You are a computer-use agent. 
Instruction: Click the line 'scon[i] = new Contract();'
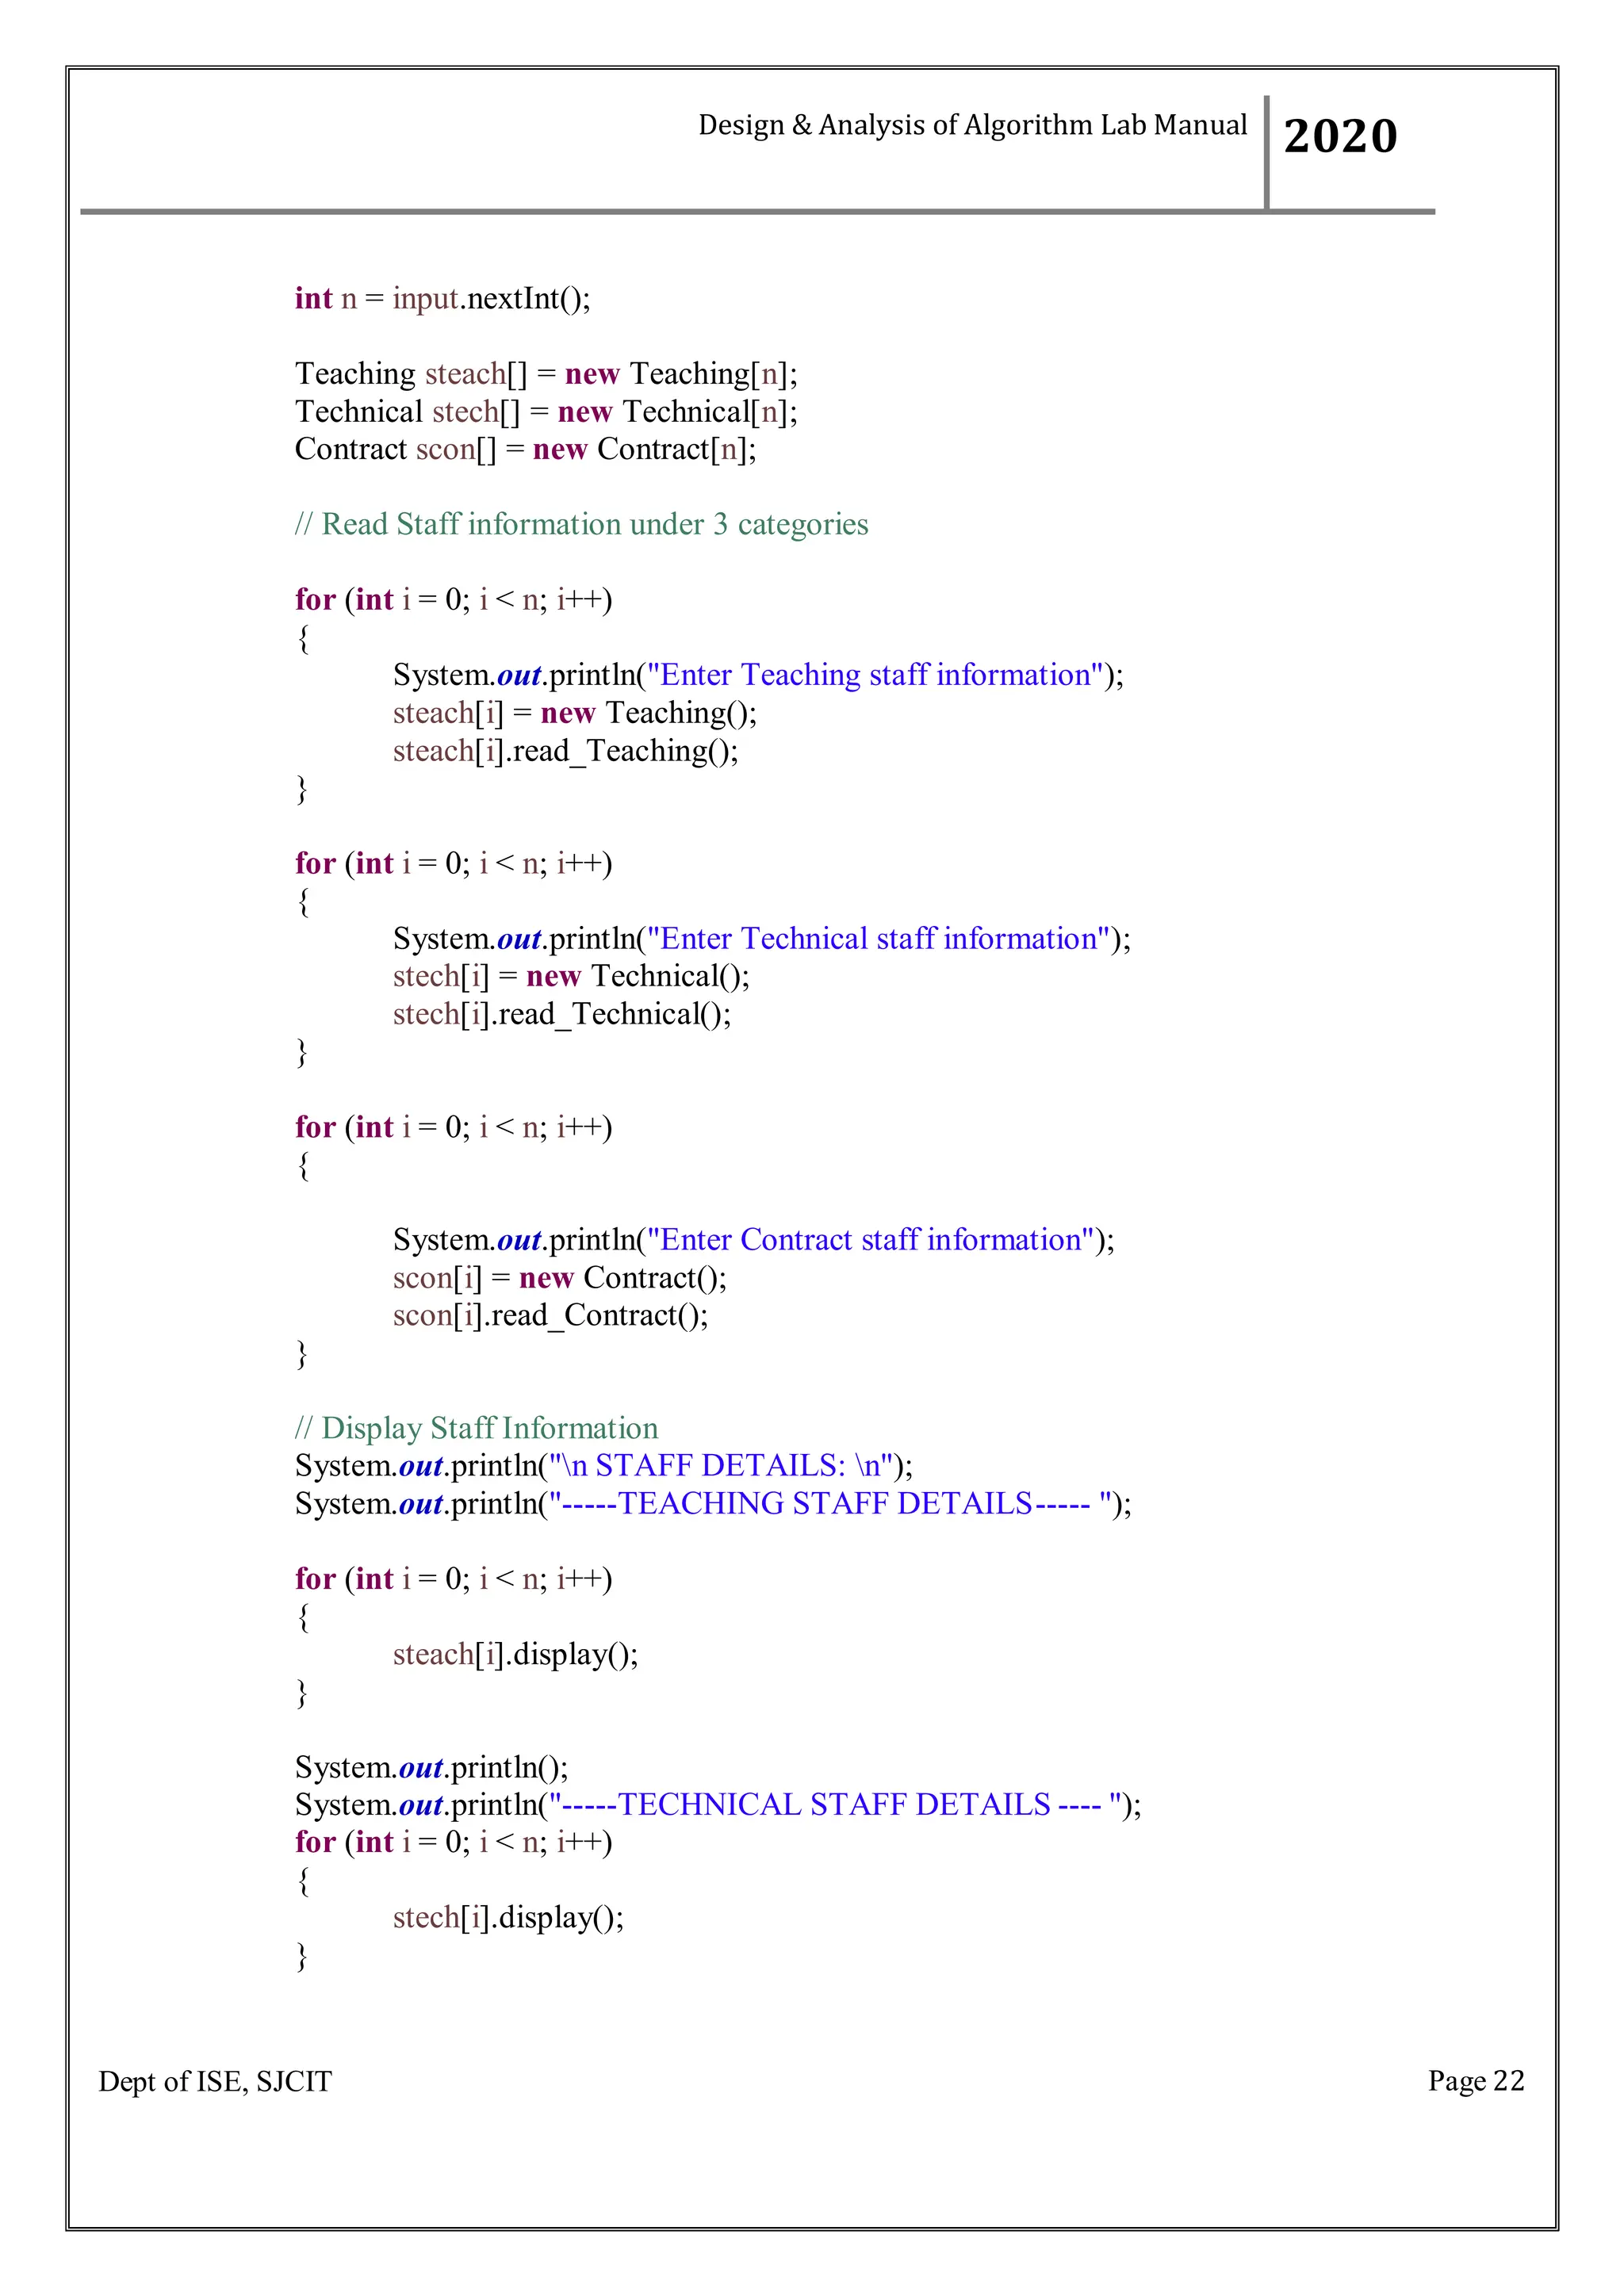point(560,1278)
